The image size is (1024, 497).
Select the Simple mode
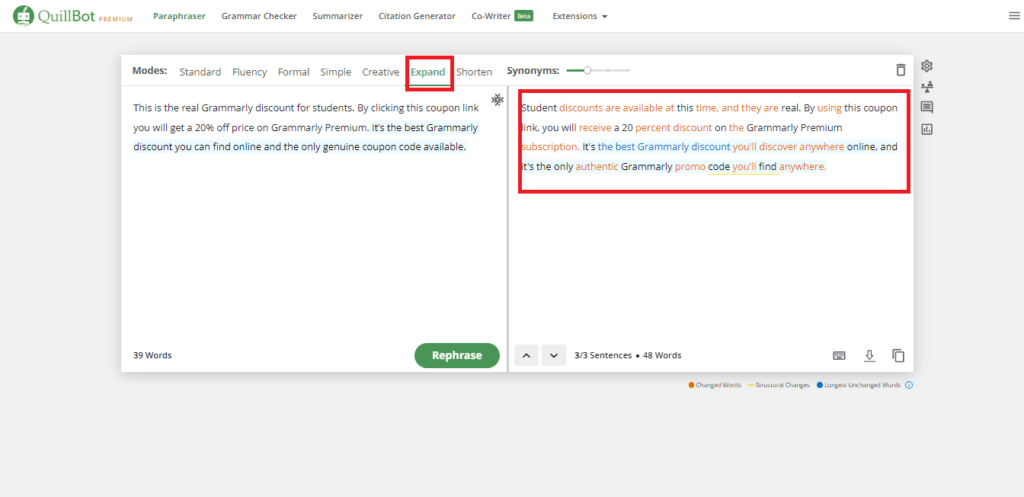[336, 72]
